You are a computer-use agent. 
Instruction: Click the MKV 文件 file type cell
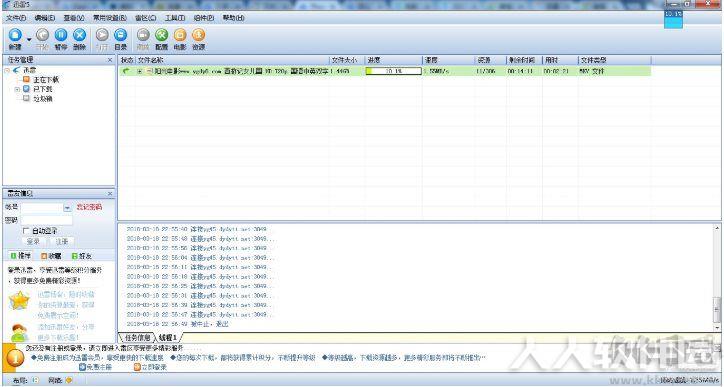pos(592,71)
